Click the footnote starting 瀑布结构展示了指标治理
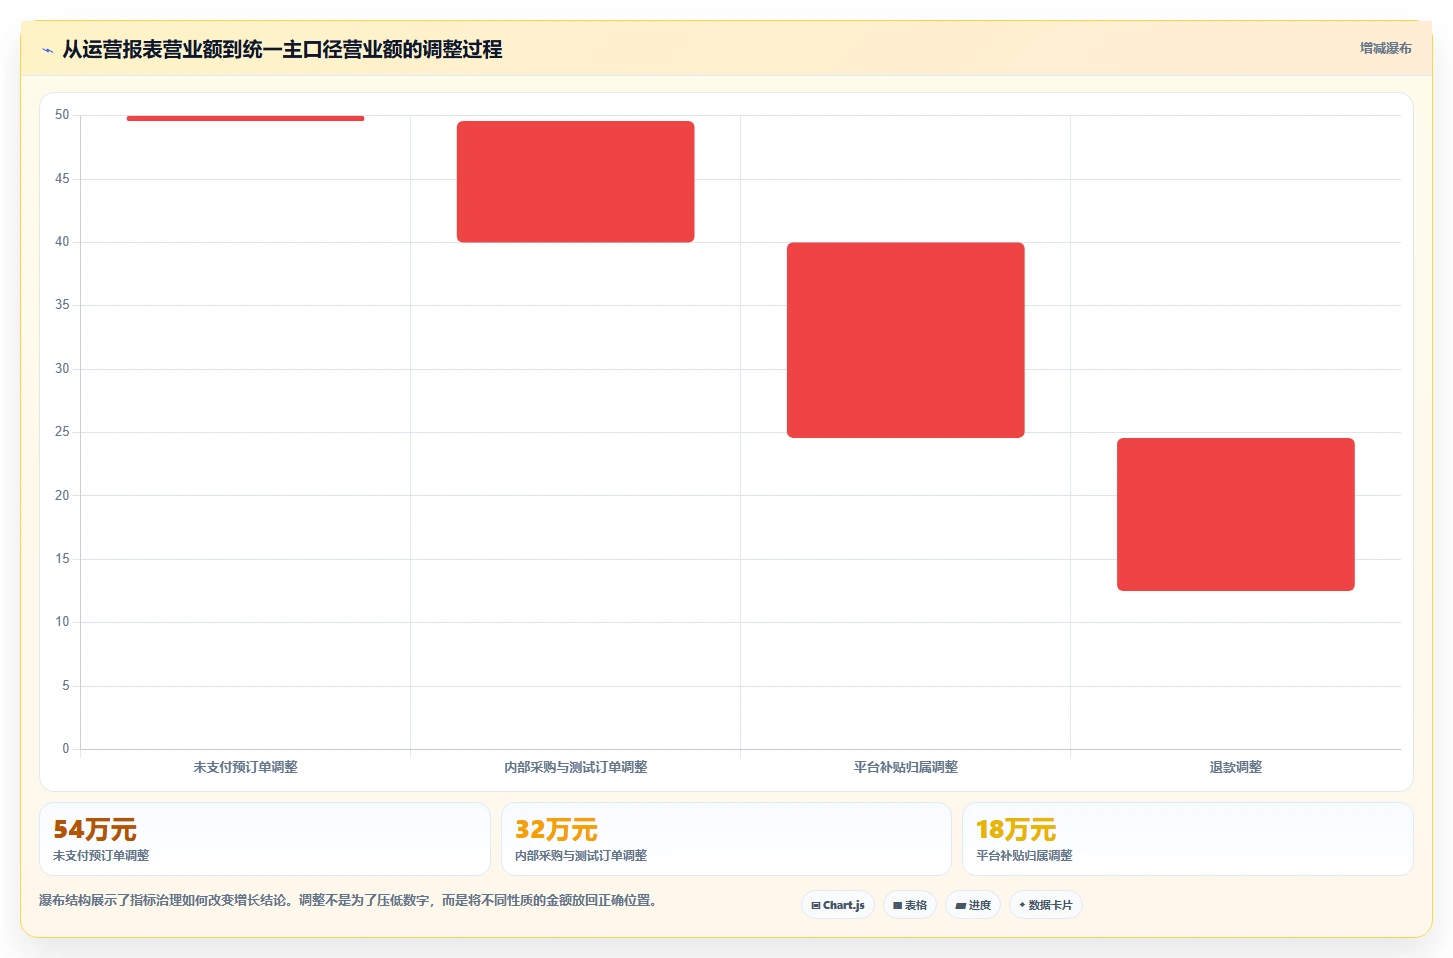1453x958 pixels. [x=348, y=900]
